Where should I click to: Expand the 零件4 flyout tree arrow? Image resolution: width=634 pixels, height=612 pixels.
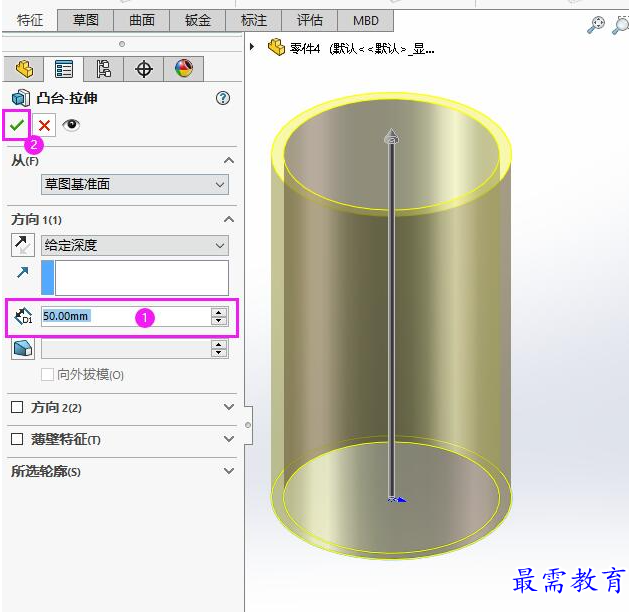(252, 46)
